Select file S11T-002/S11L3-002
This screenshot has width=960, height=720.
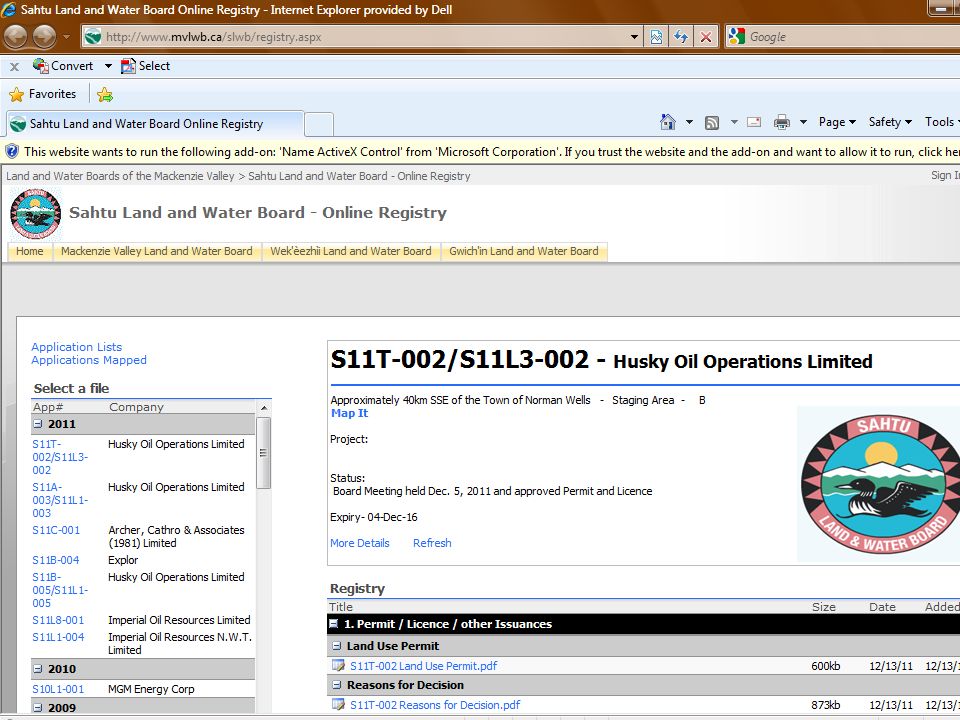[60, 457]
